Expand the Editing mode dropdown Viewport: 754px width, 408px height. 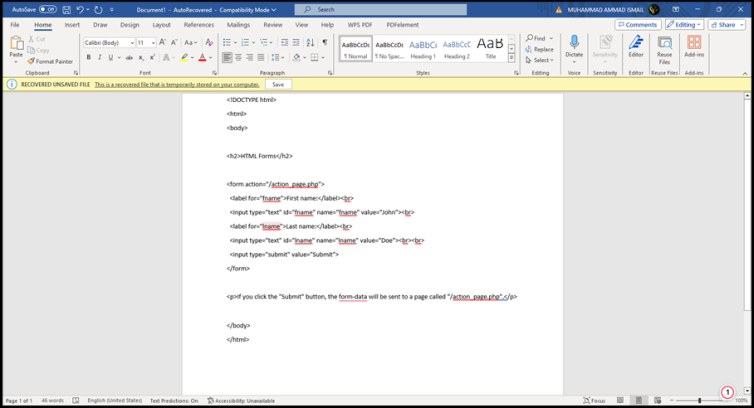click(685, 24)
